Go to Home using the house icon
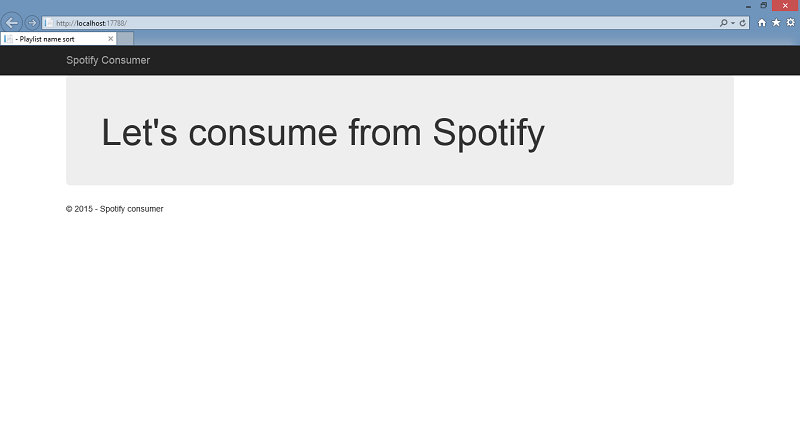Image resolution: width=800 pixels, height=425 pixels. [763, 22]
